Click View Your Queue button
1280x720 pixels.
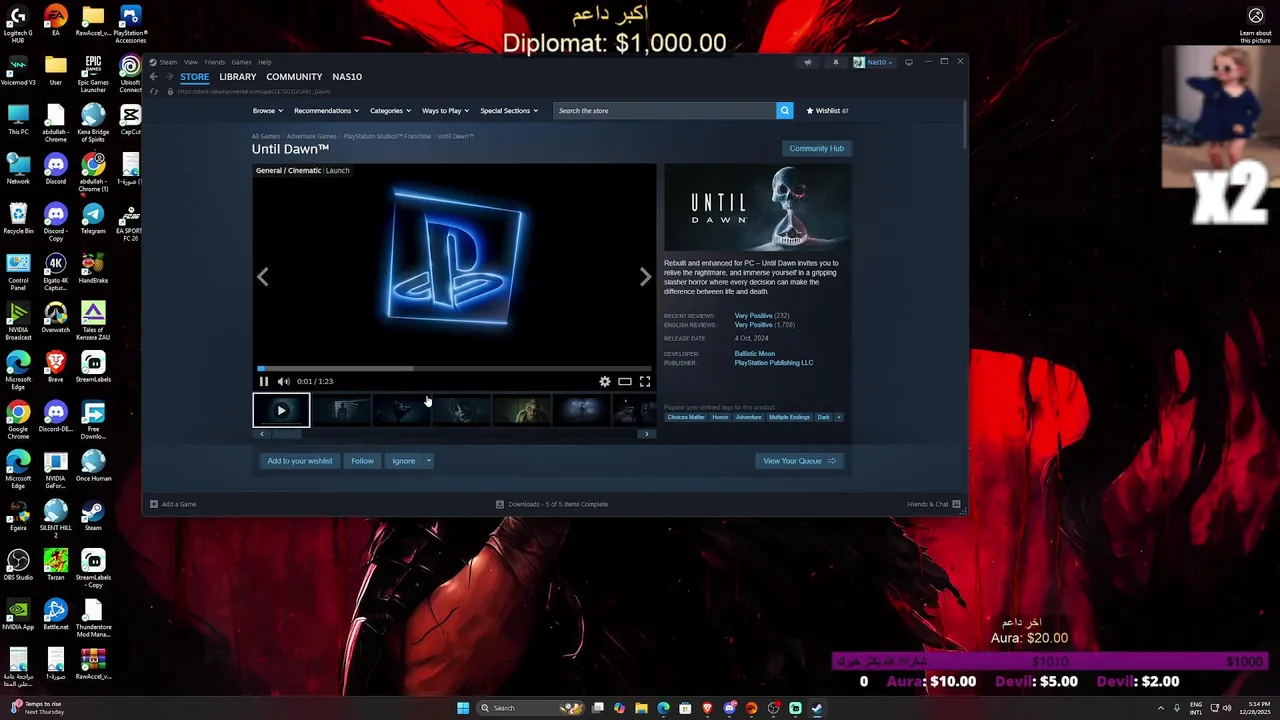click(800, 461)
